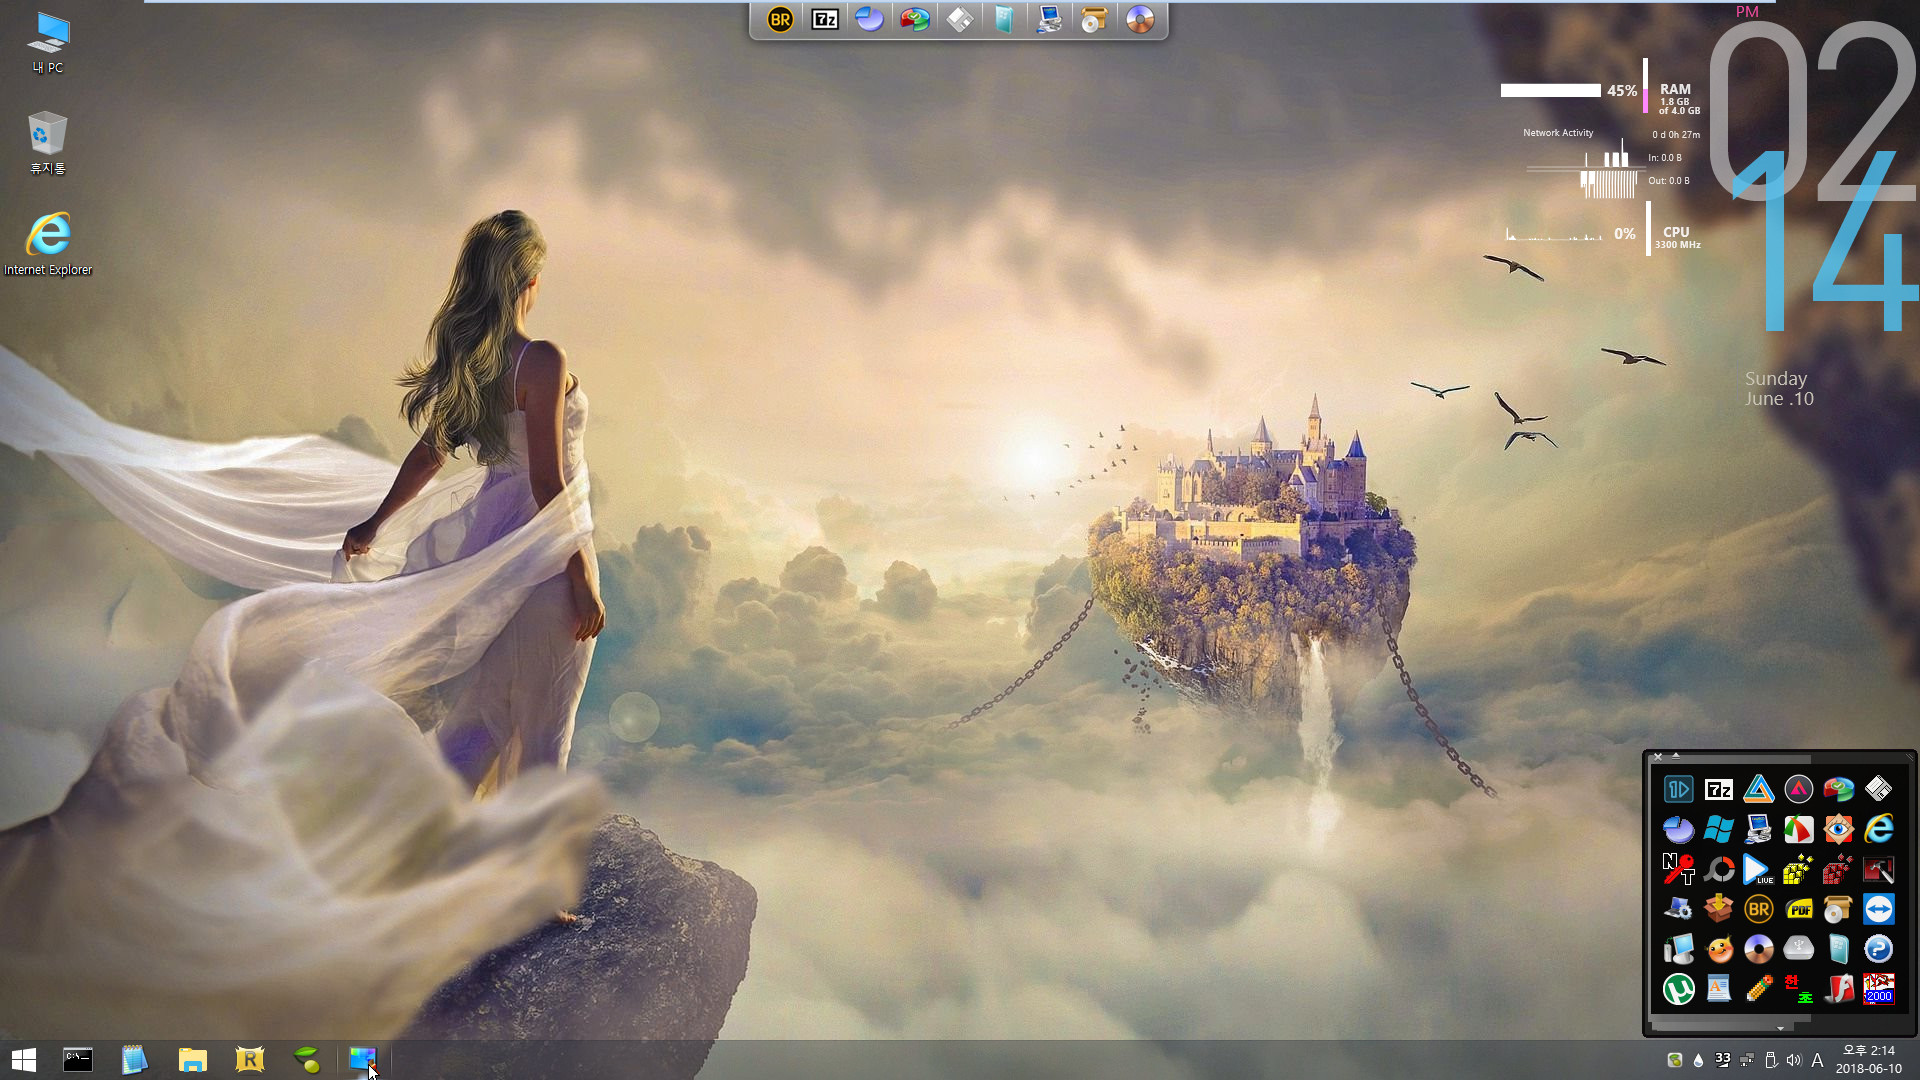
Task: Launch the pencil icon in launcher panel
Action: [x=1759, y=989]
